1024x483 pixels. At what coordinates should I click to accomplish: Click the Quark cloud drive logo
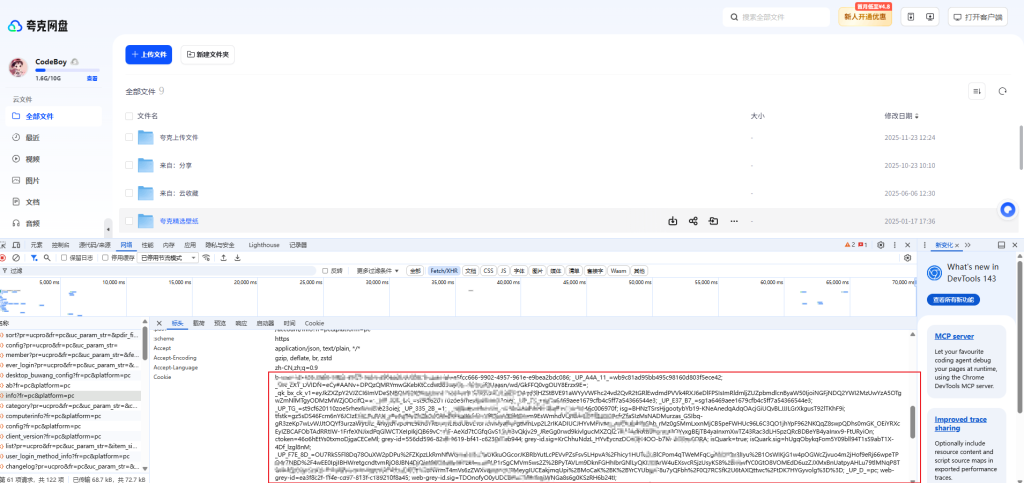pos(38,25)
